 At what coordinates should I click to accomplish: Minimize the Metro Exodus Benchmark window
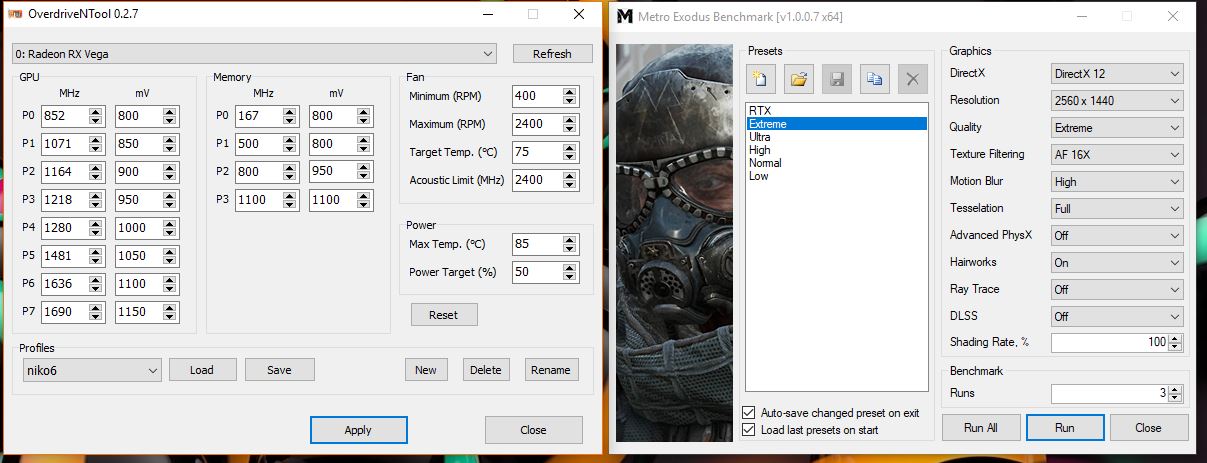click(x=1081, y=16)
